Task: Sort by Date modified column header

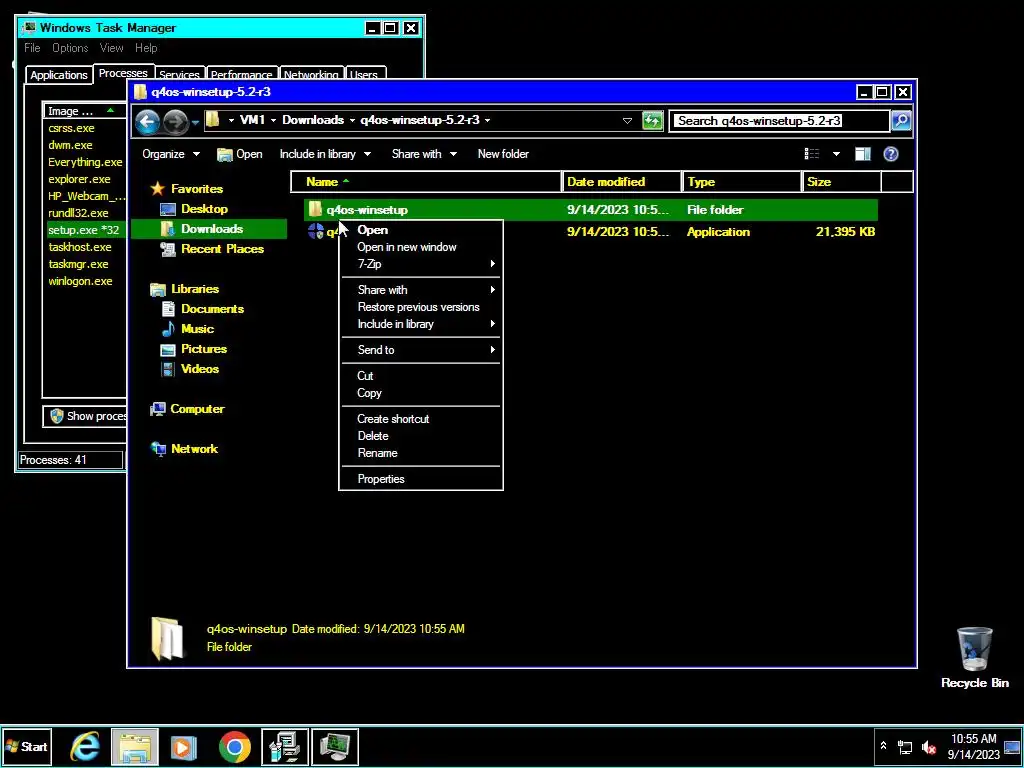Action: point(622,182)
